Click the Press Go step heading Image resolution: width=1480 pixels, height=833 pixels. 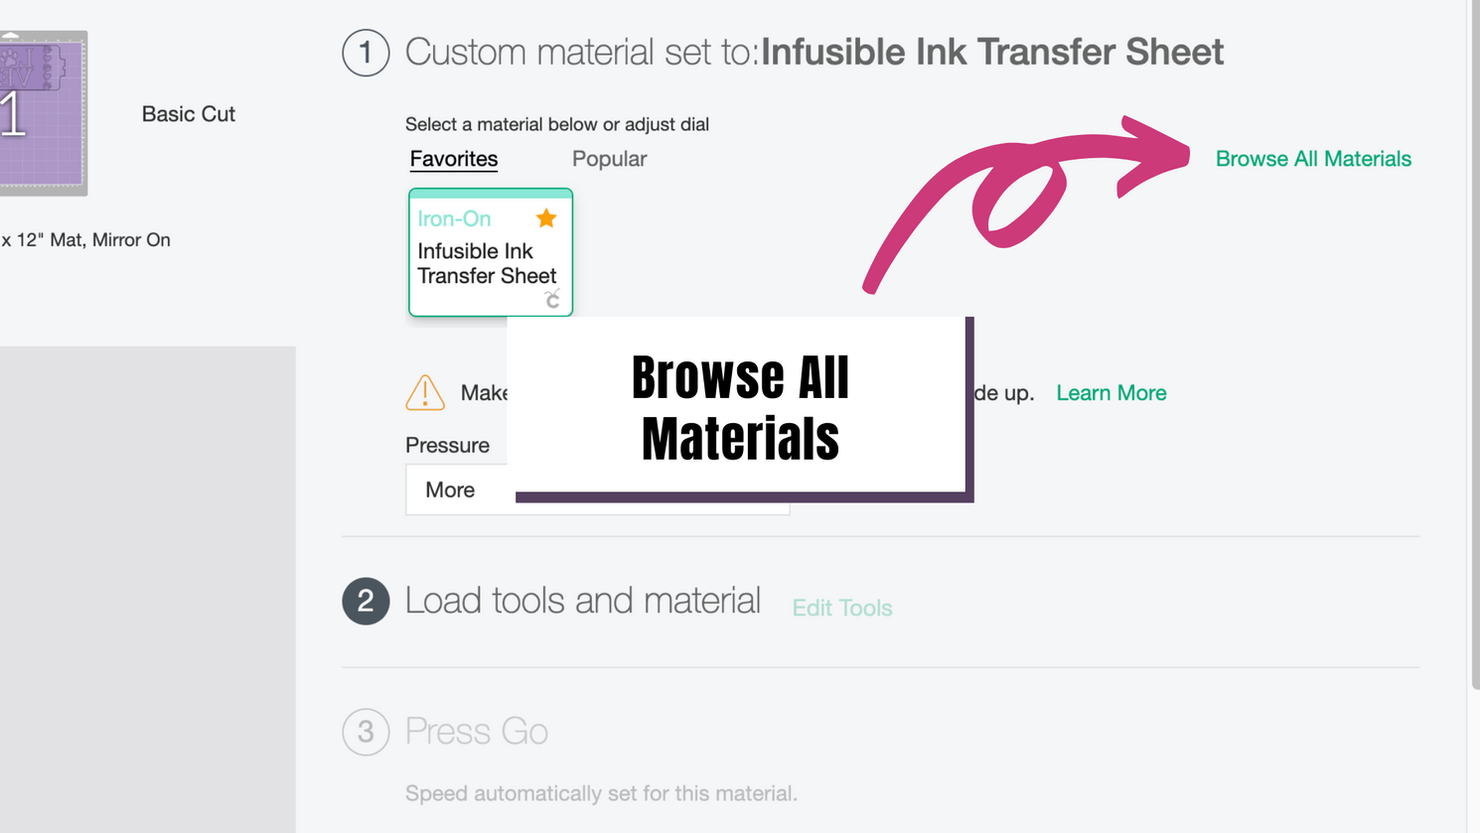point(476,732)
